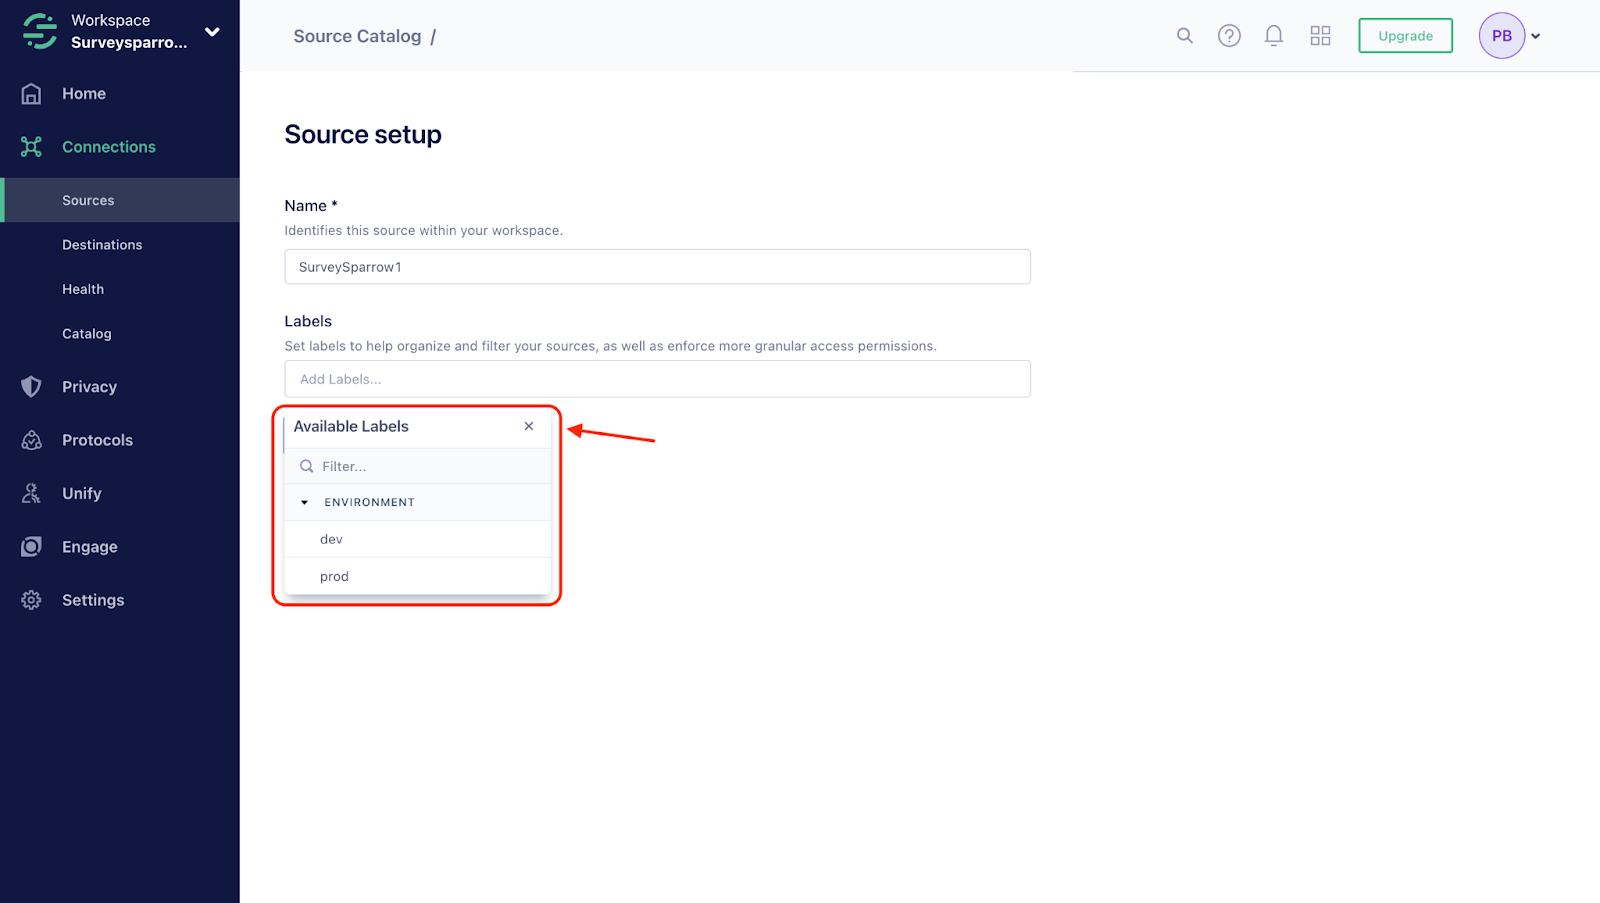
Task: Click the Privacy shield icon
Action: (32, 387)
